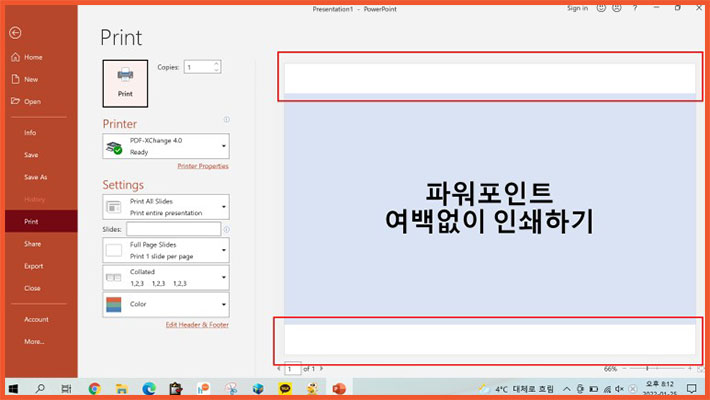710x400 pixels.
Task: Expand the Print All Slides dropdown
Action: [166, 207]
